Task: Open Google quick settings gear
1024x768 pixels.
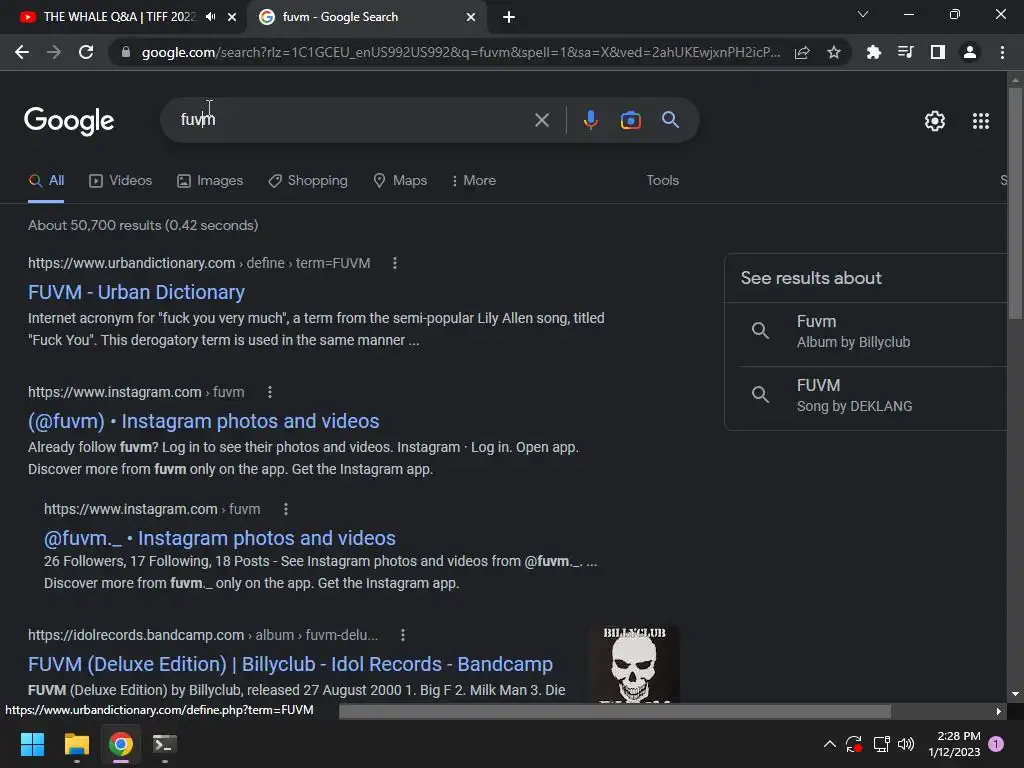Action: point(935,121)
